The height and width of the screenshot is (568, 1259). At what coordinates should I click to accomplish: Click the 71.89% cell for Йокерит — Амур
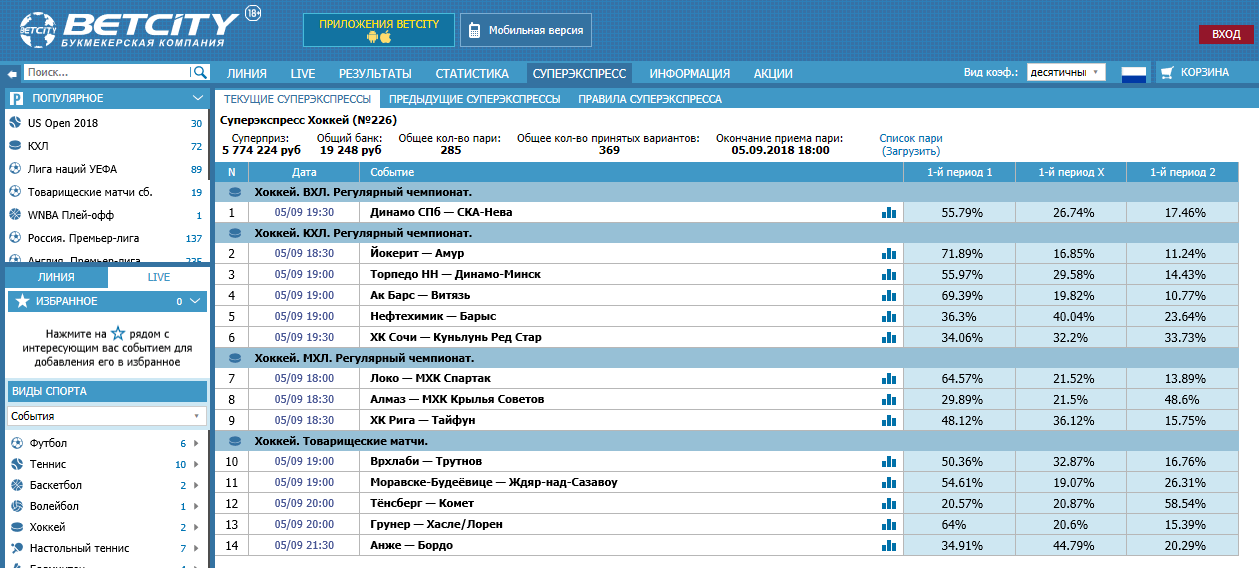(961, 254)
